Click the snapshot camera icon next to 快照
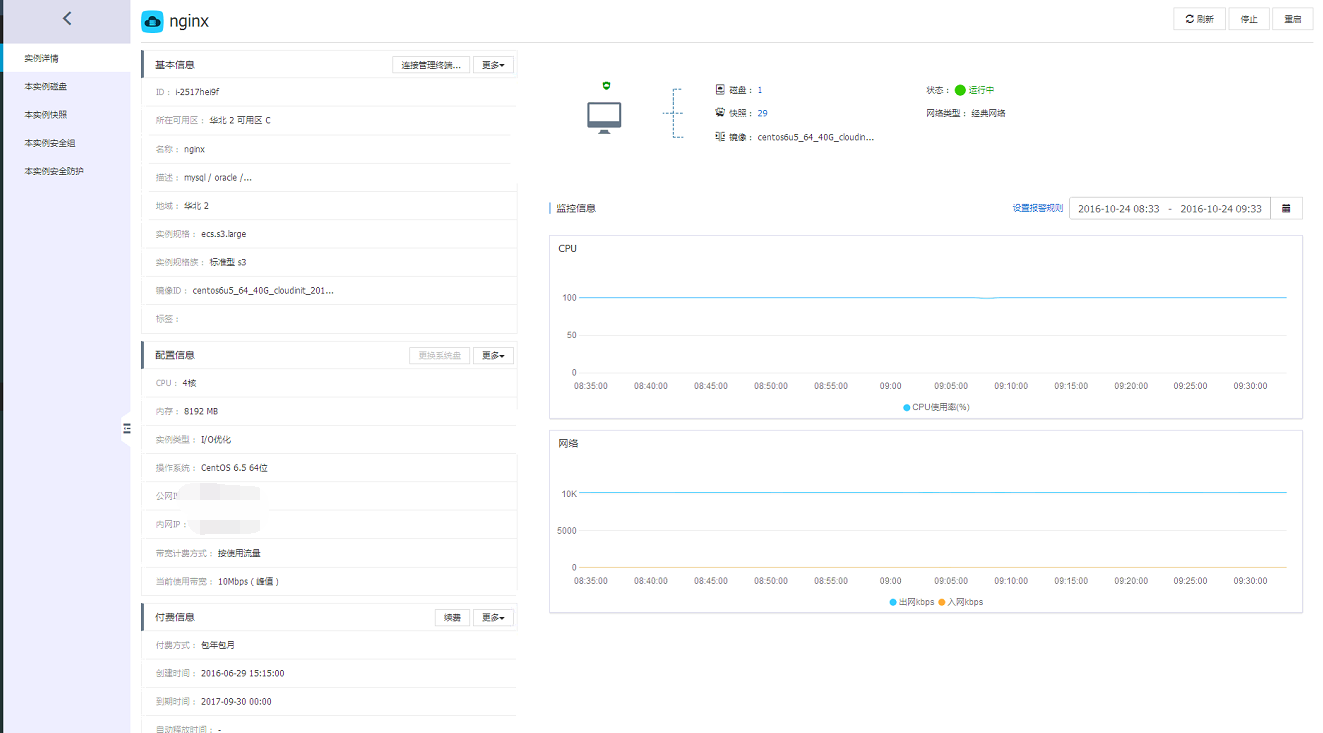Image resolution: width=1323 pixels, height=733 pixels. pos(720,113)
